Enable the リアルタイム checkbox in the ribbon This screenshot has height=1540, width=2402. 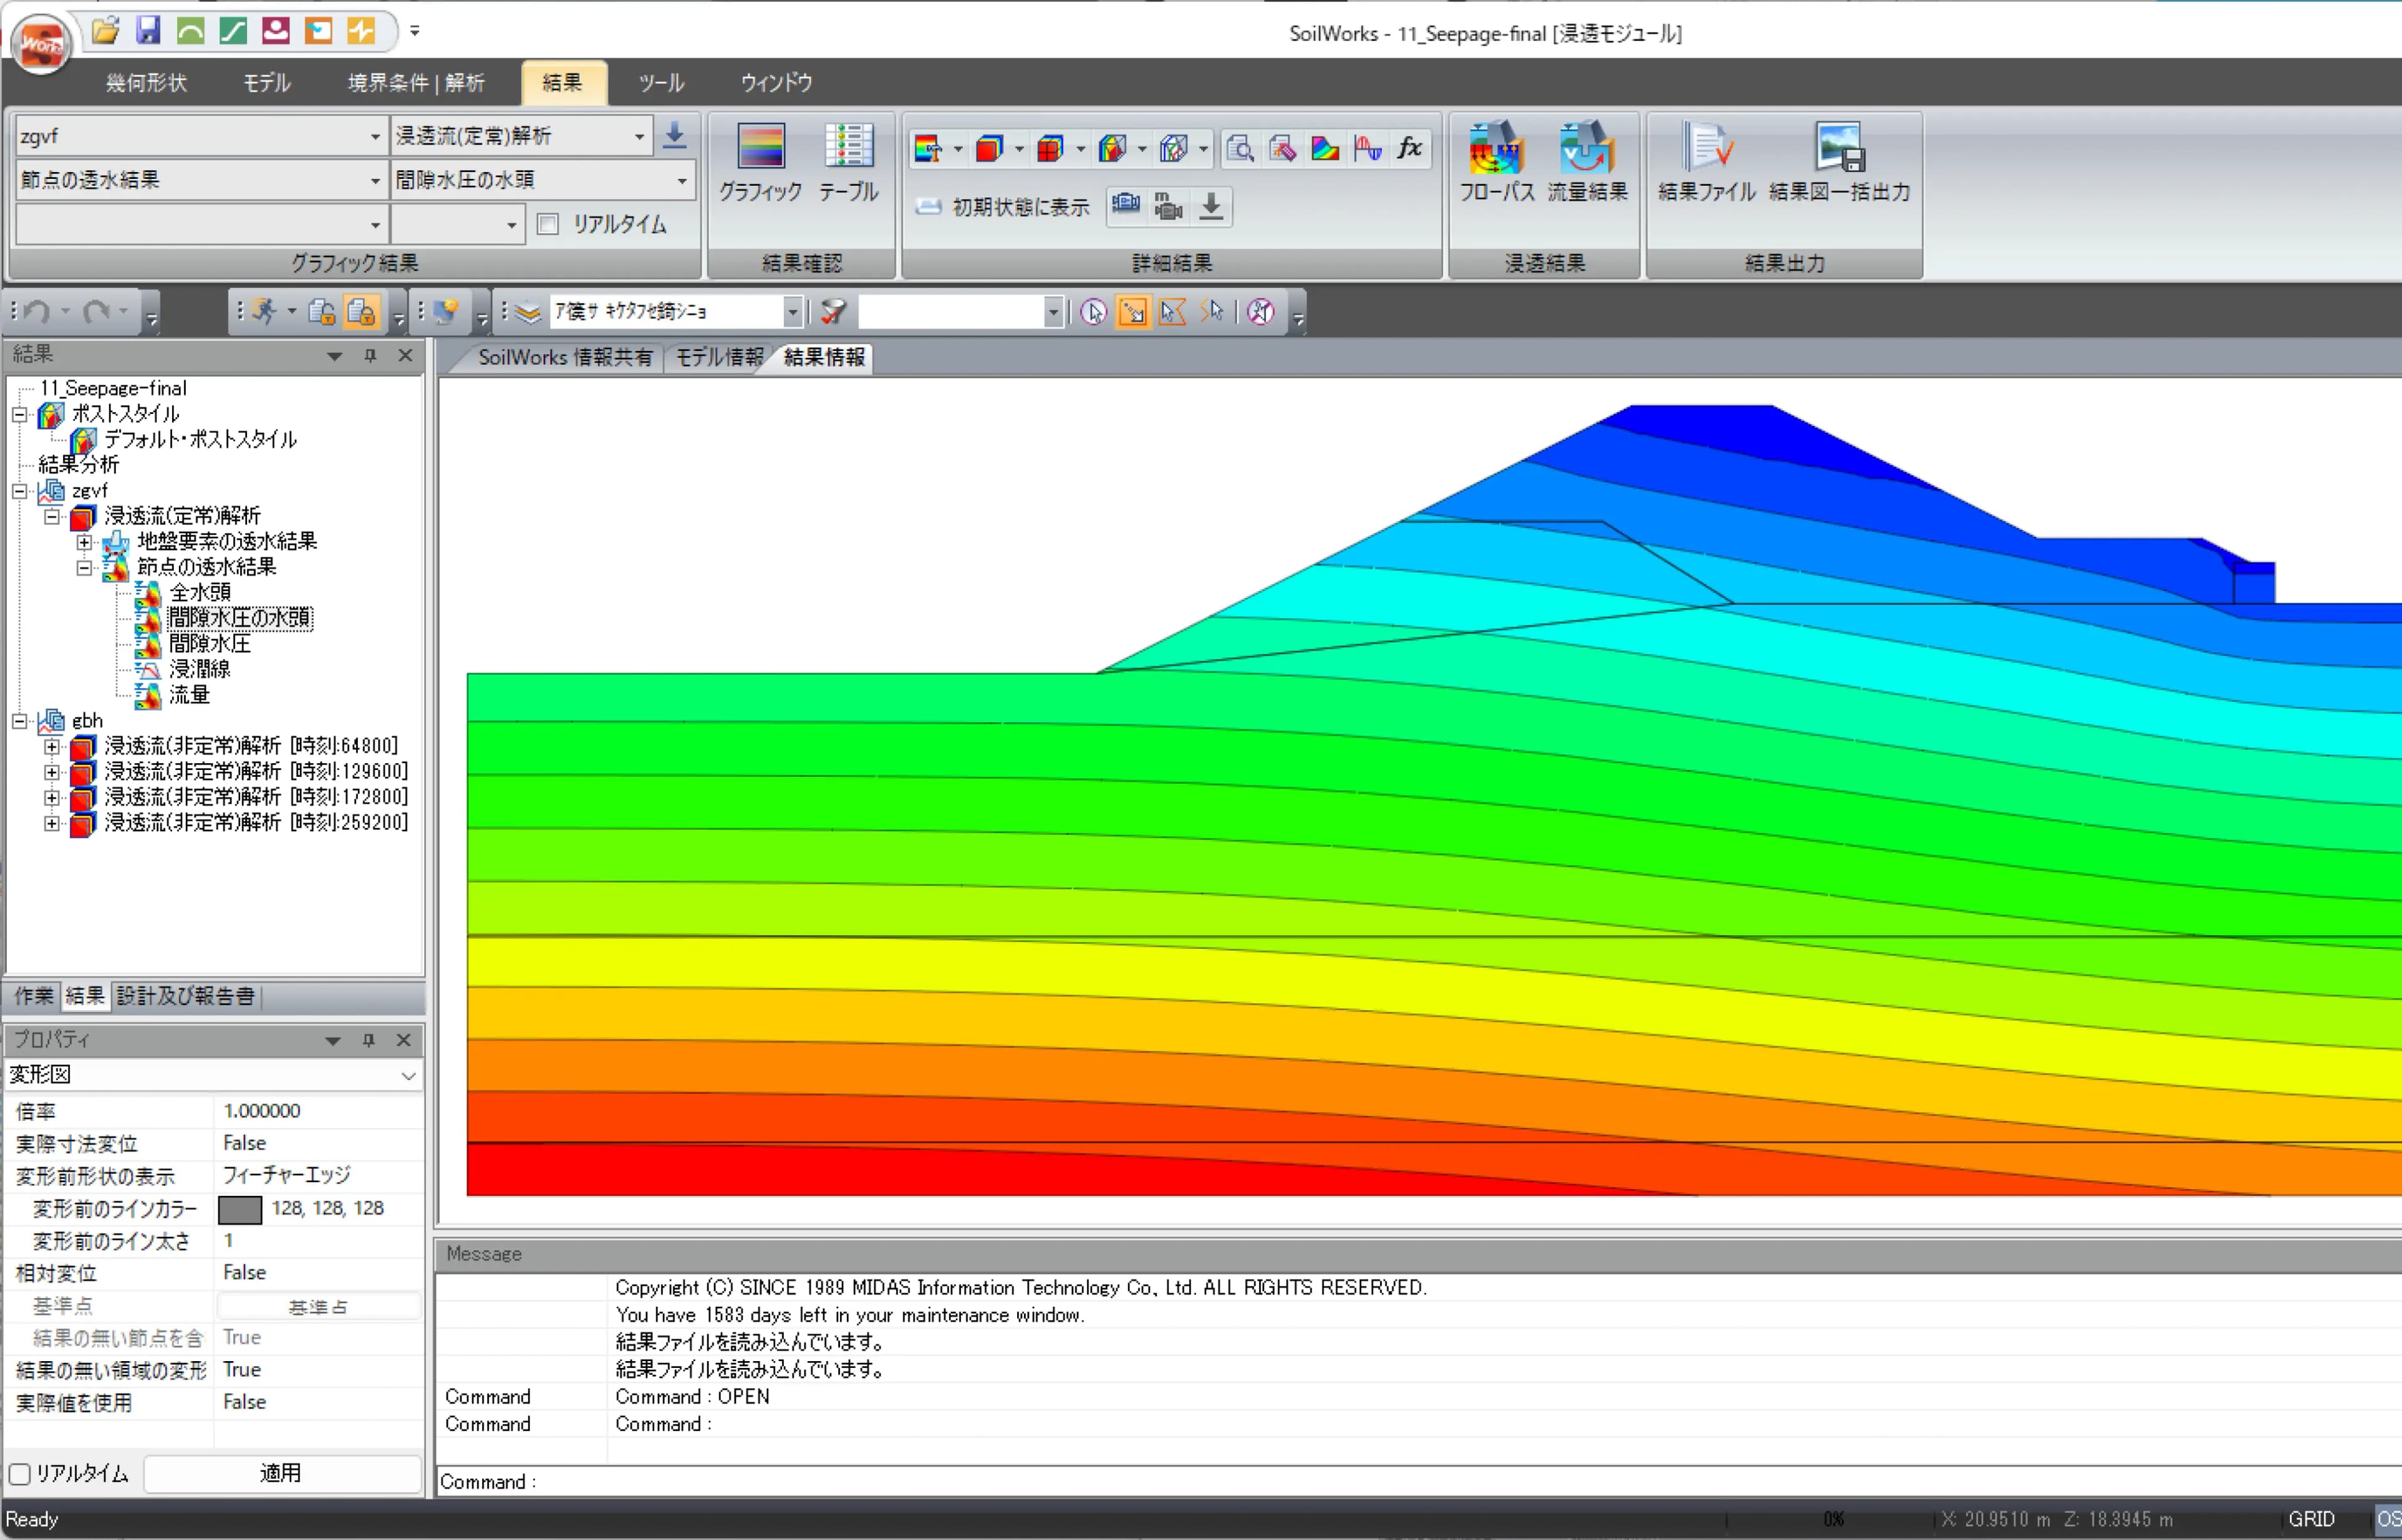[x=548, y=224]
